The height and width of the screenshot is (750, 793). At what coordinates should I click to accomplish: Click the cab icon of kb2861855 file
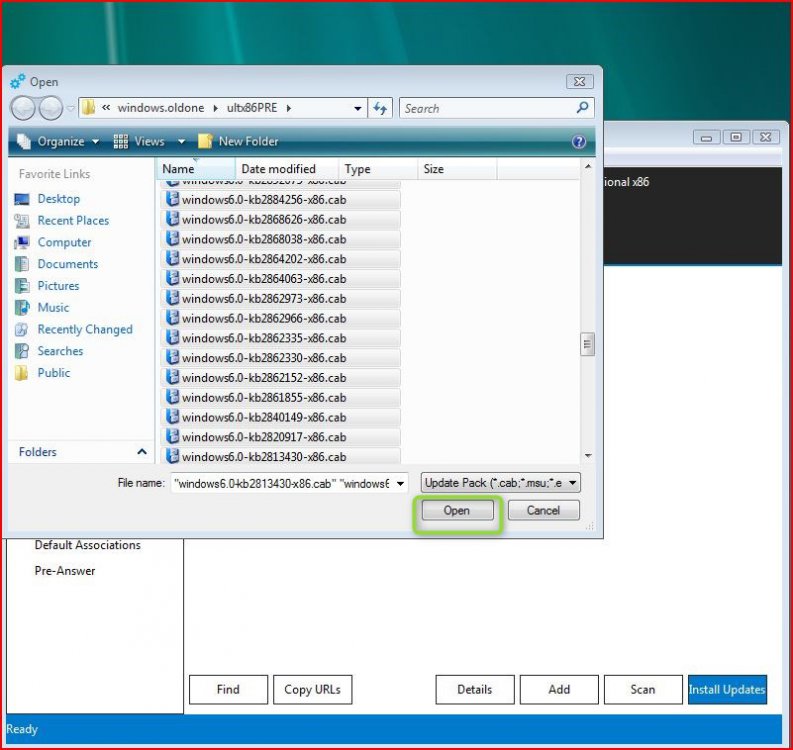pyautogui.click(x=172, y=396)
